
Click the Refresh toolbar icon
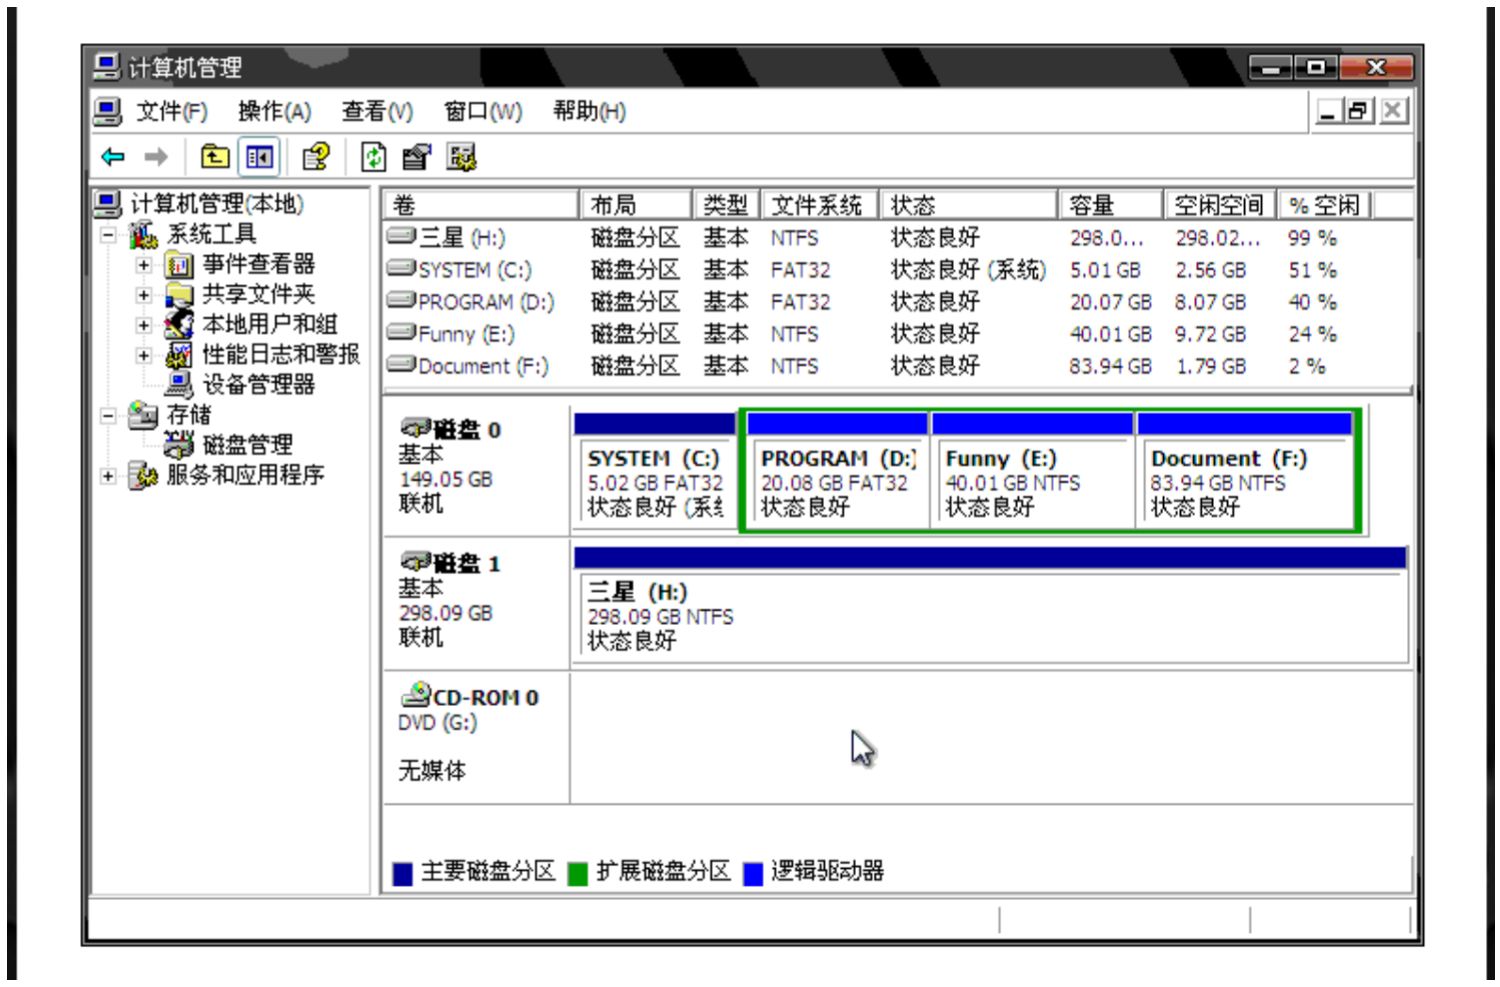click(373, 157)
